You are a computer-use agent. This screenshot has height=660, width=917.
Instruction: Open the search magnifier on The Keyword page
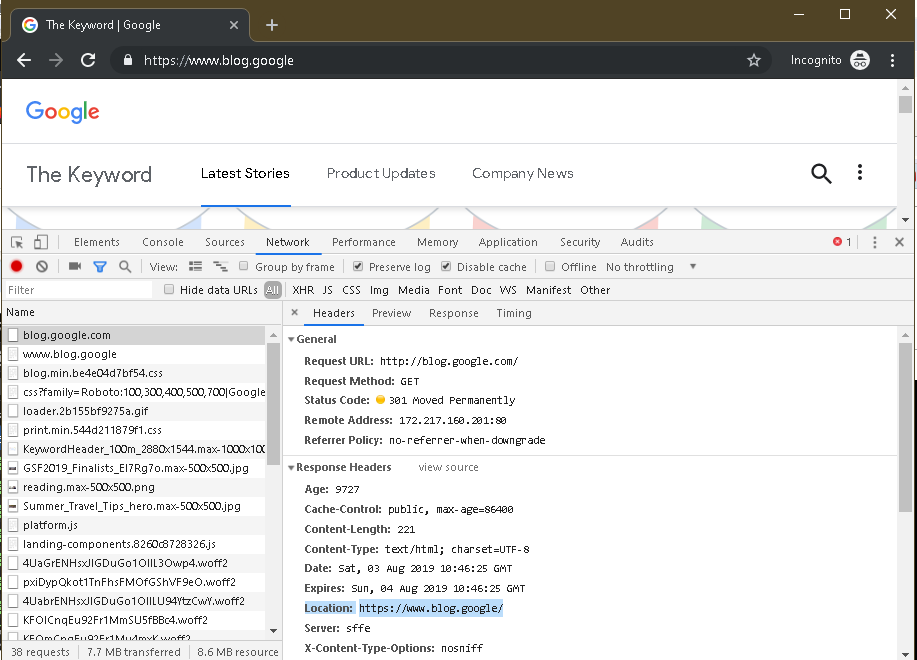click(821, 174)
